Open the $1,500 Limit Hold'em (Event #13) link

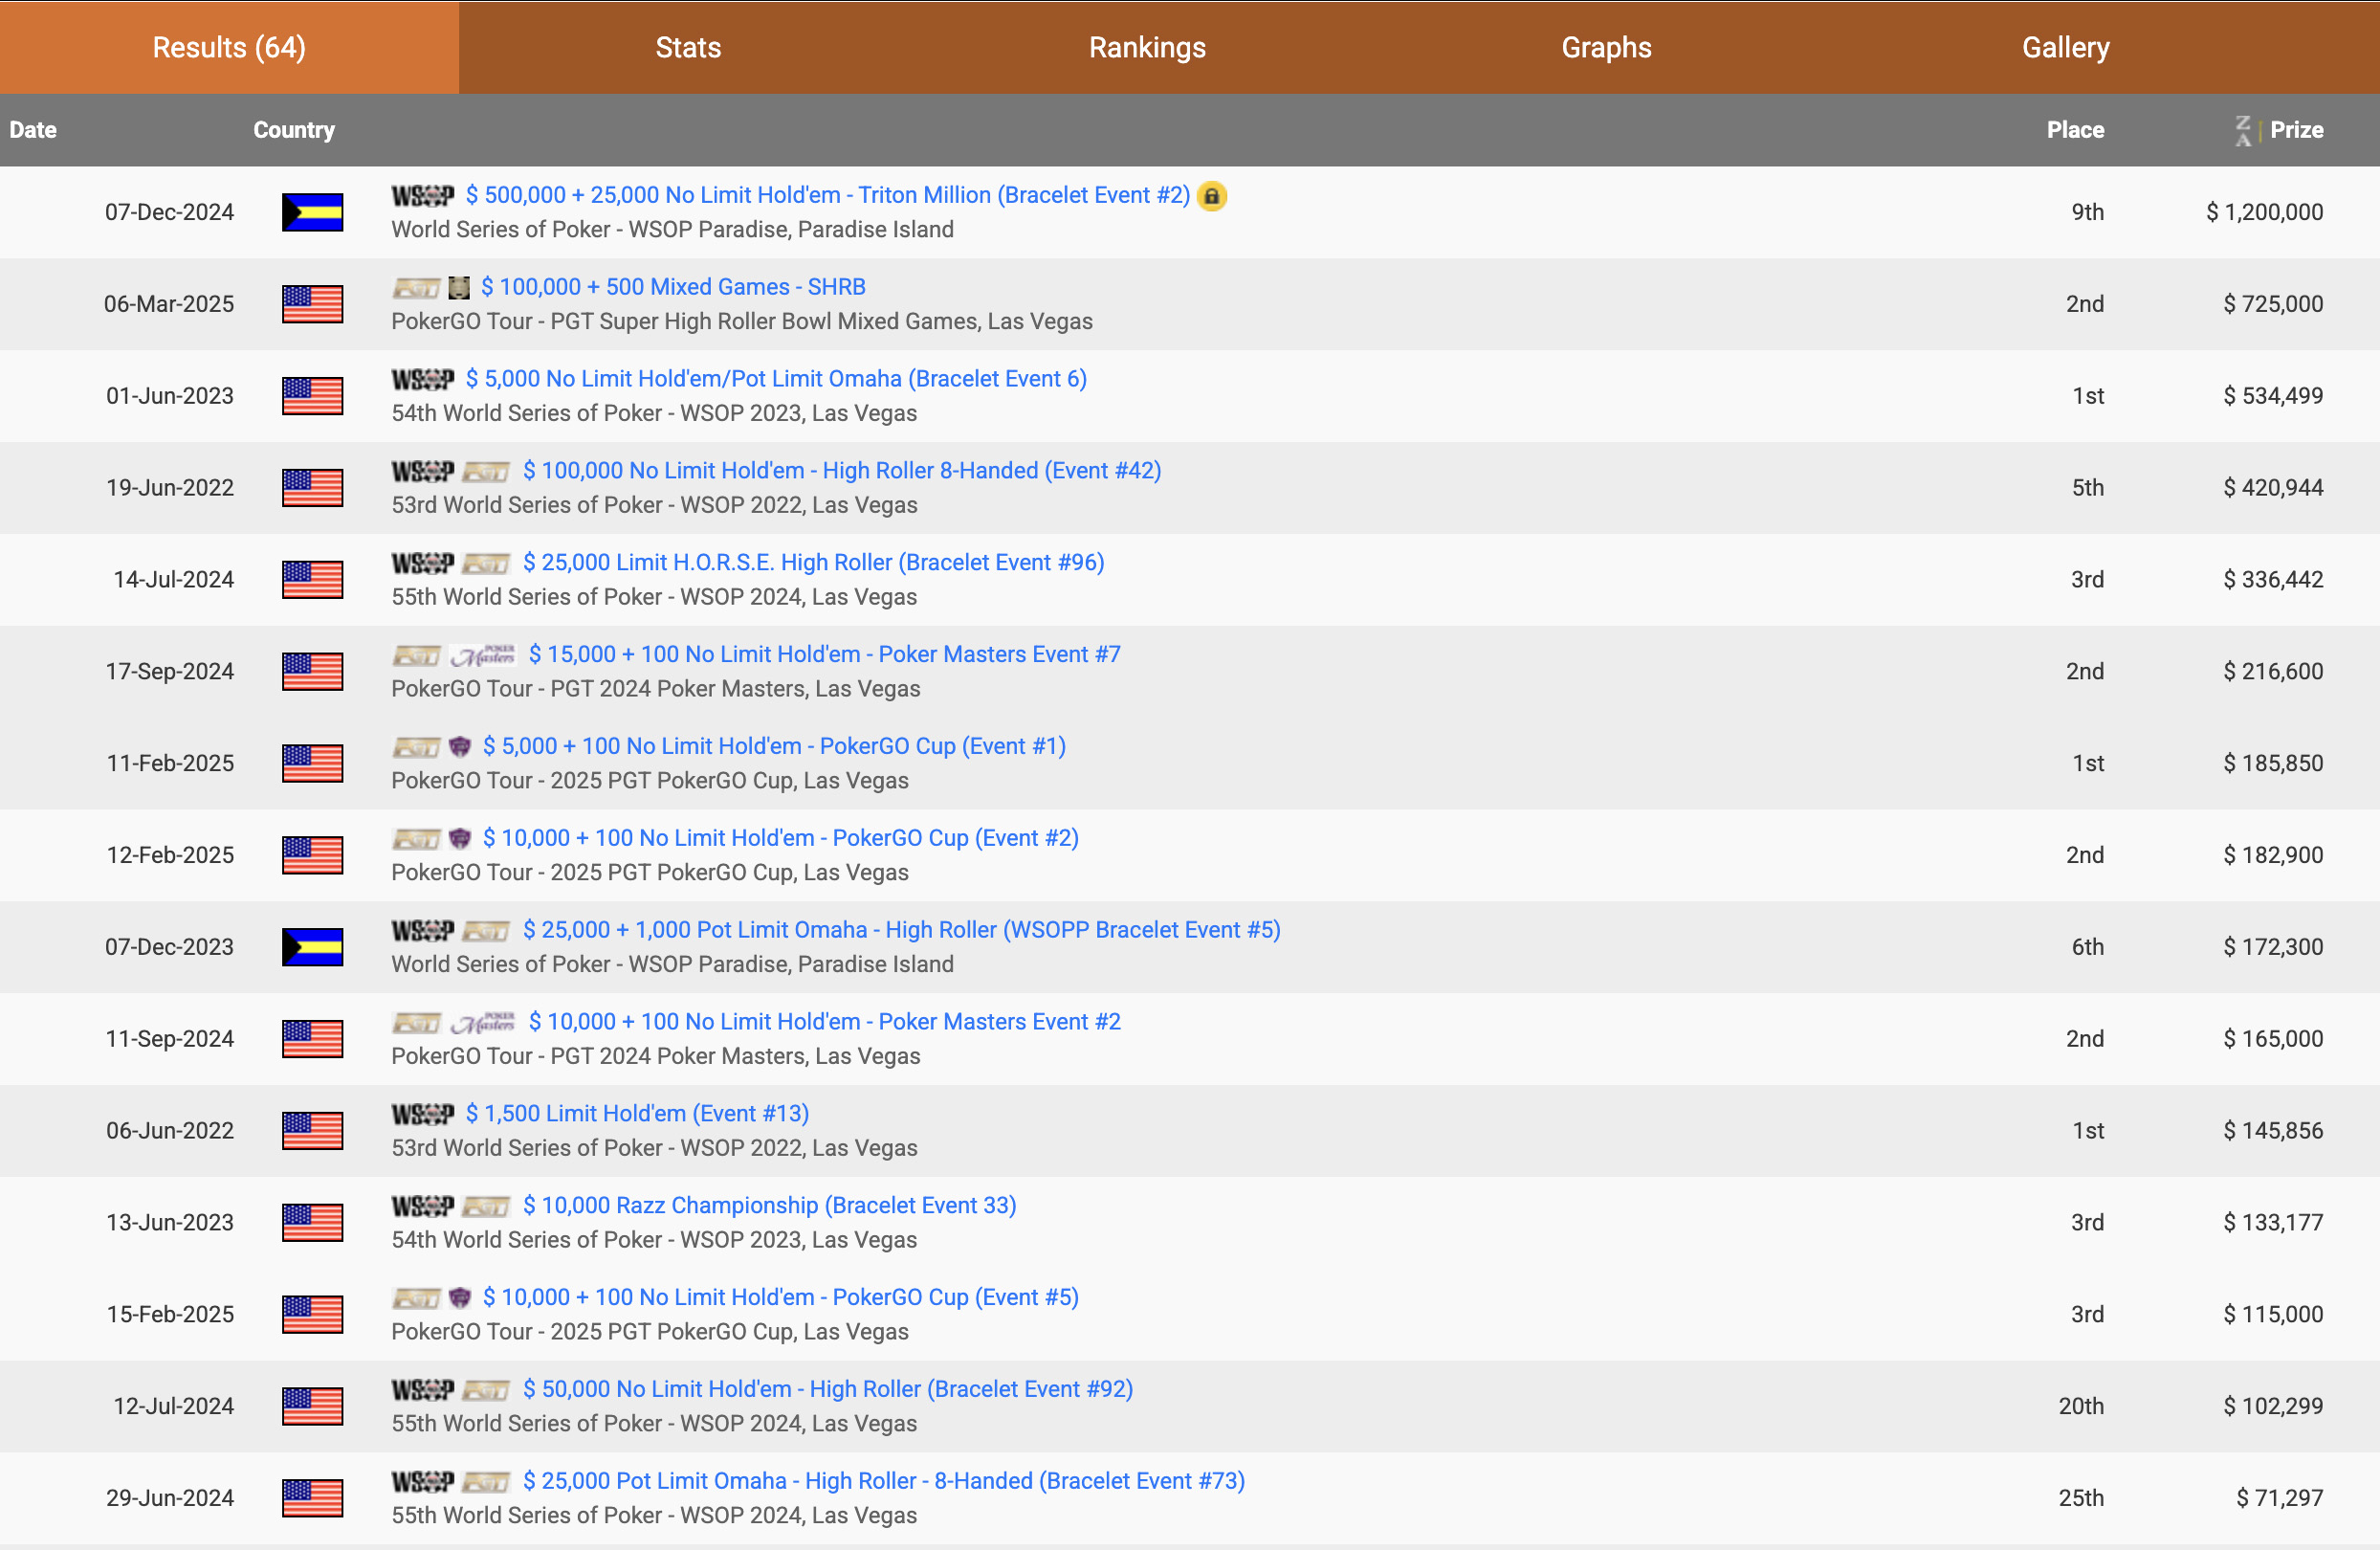(637, 1113)
